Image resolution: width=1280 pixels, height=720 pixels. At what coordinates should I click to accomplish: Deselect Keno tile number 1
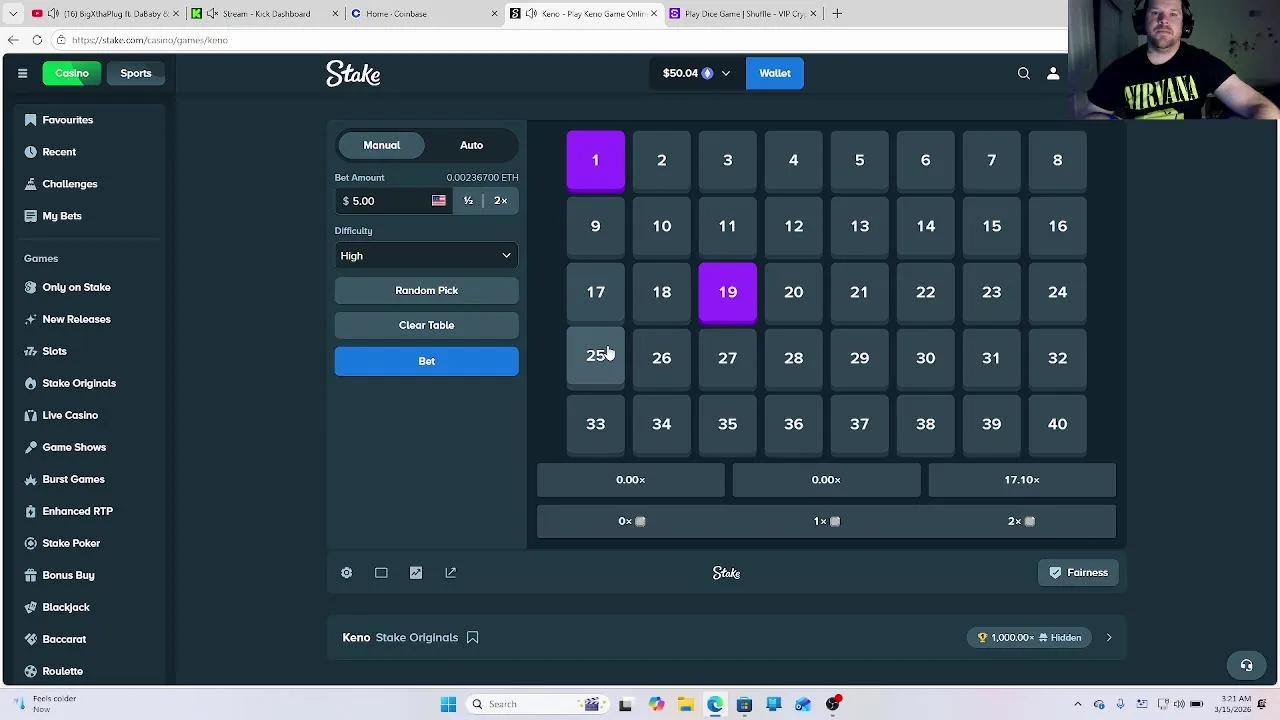tap(595, 160)
